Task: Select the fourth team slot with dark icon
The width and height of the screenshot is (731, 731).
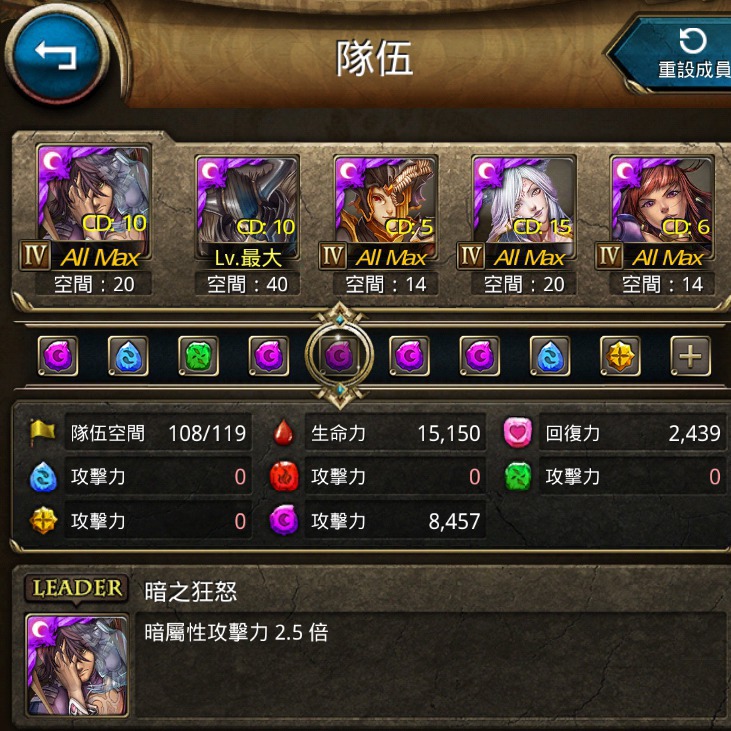Action: [269, 356]
